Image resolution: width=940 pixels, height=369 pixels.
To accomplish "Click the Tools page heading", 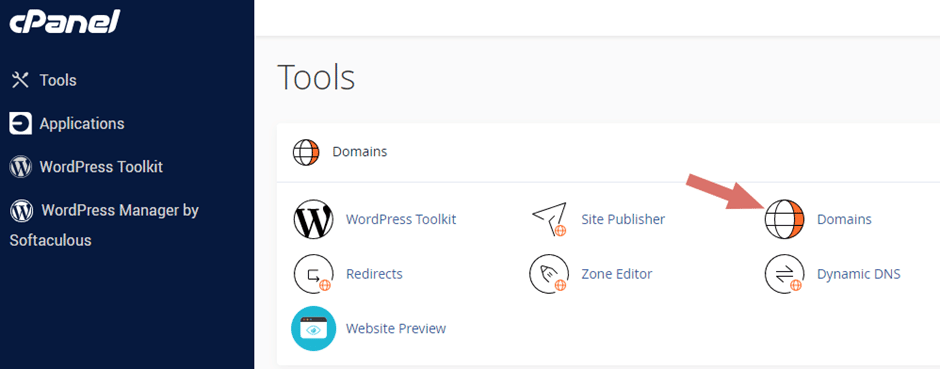I will pos(317,77).
